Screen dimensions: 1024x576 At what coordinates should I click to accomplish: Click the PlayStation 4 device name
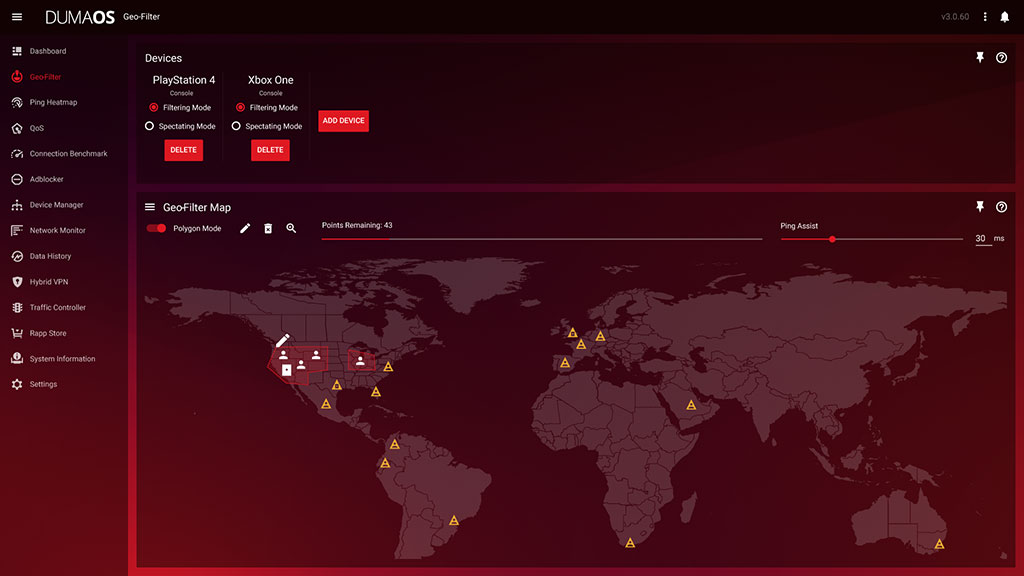pos(184,80)
